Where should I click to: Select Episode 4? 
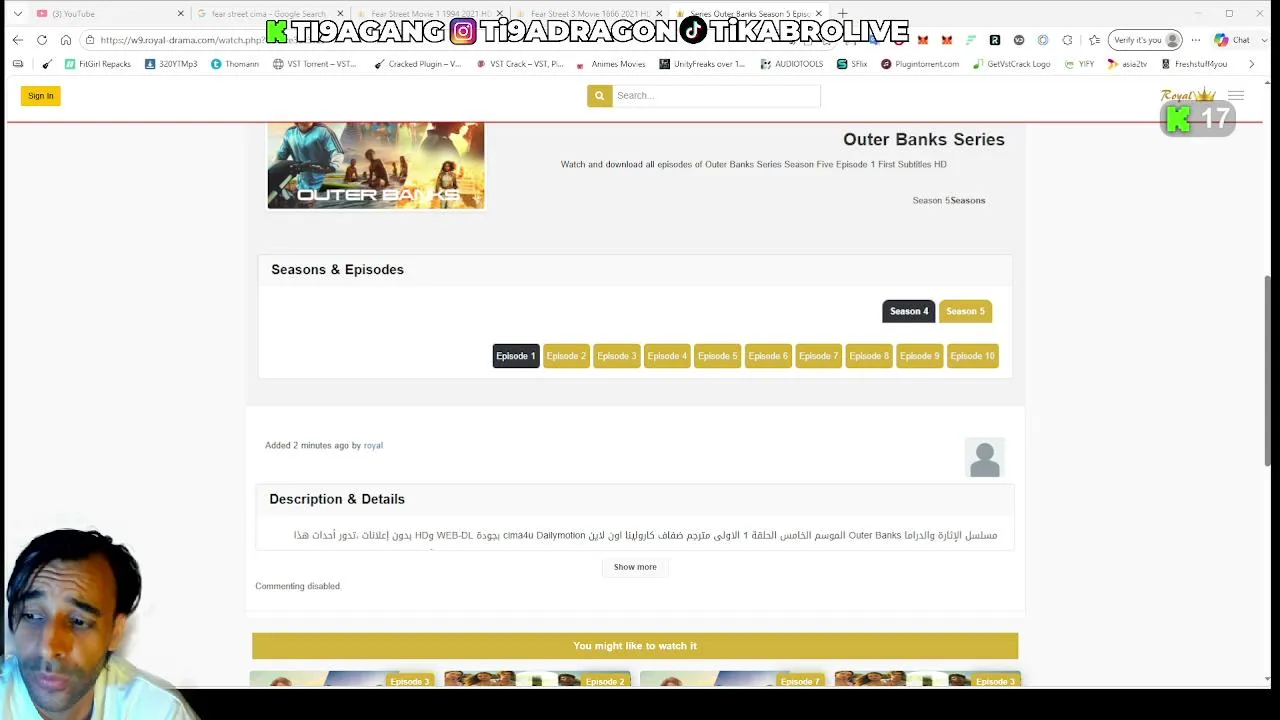pyautogui.click(x=667, y=356)
